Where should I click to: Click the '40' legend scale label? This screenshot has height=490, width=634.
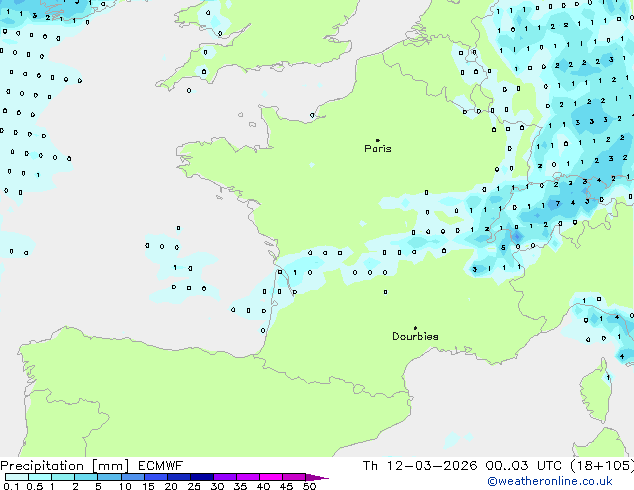tap(263, 486)
